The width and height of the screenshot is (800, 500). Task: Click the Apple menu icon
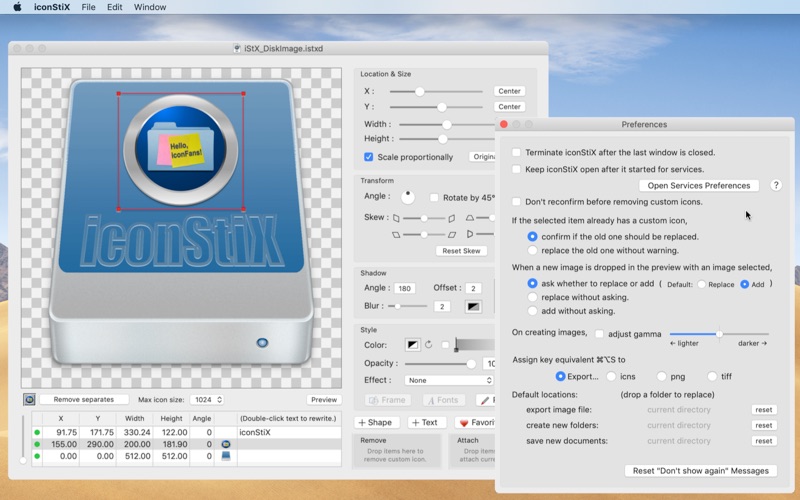(x=17, y=7)
